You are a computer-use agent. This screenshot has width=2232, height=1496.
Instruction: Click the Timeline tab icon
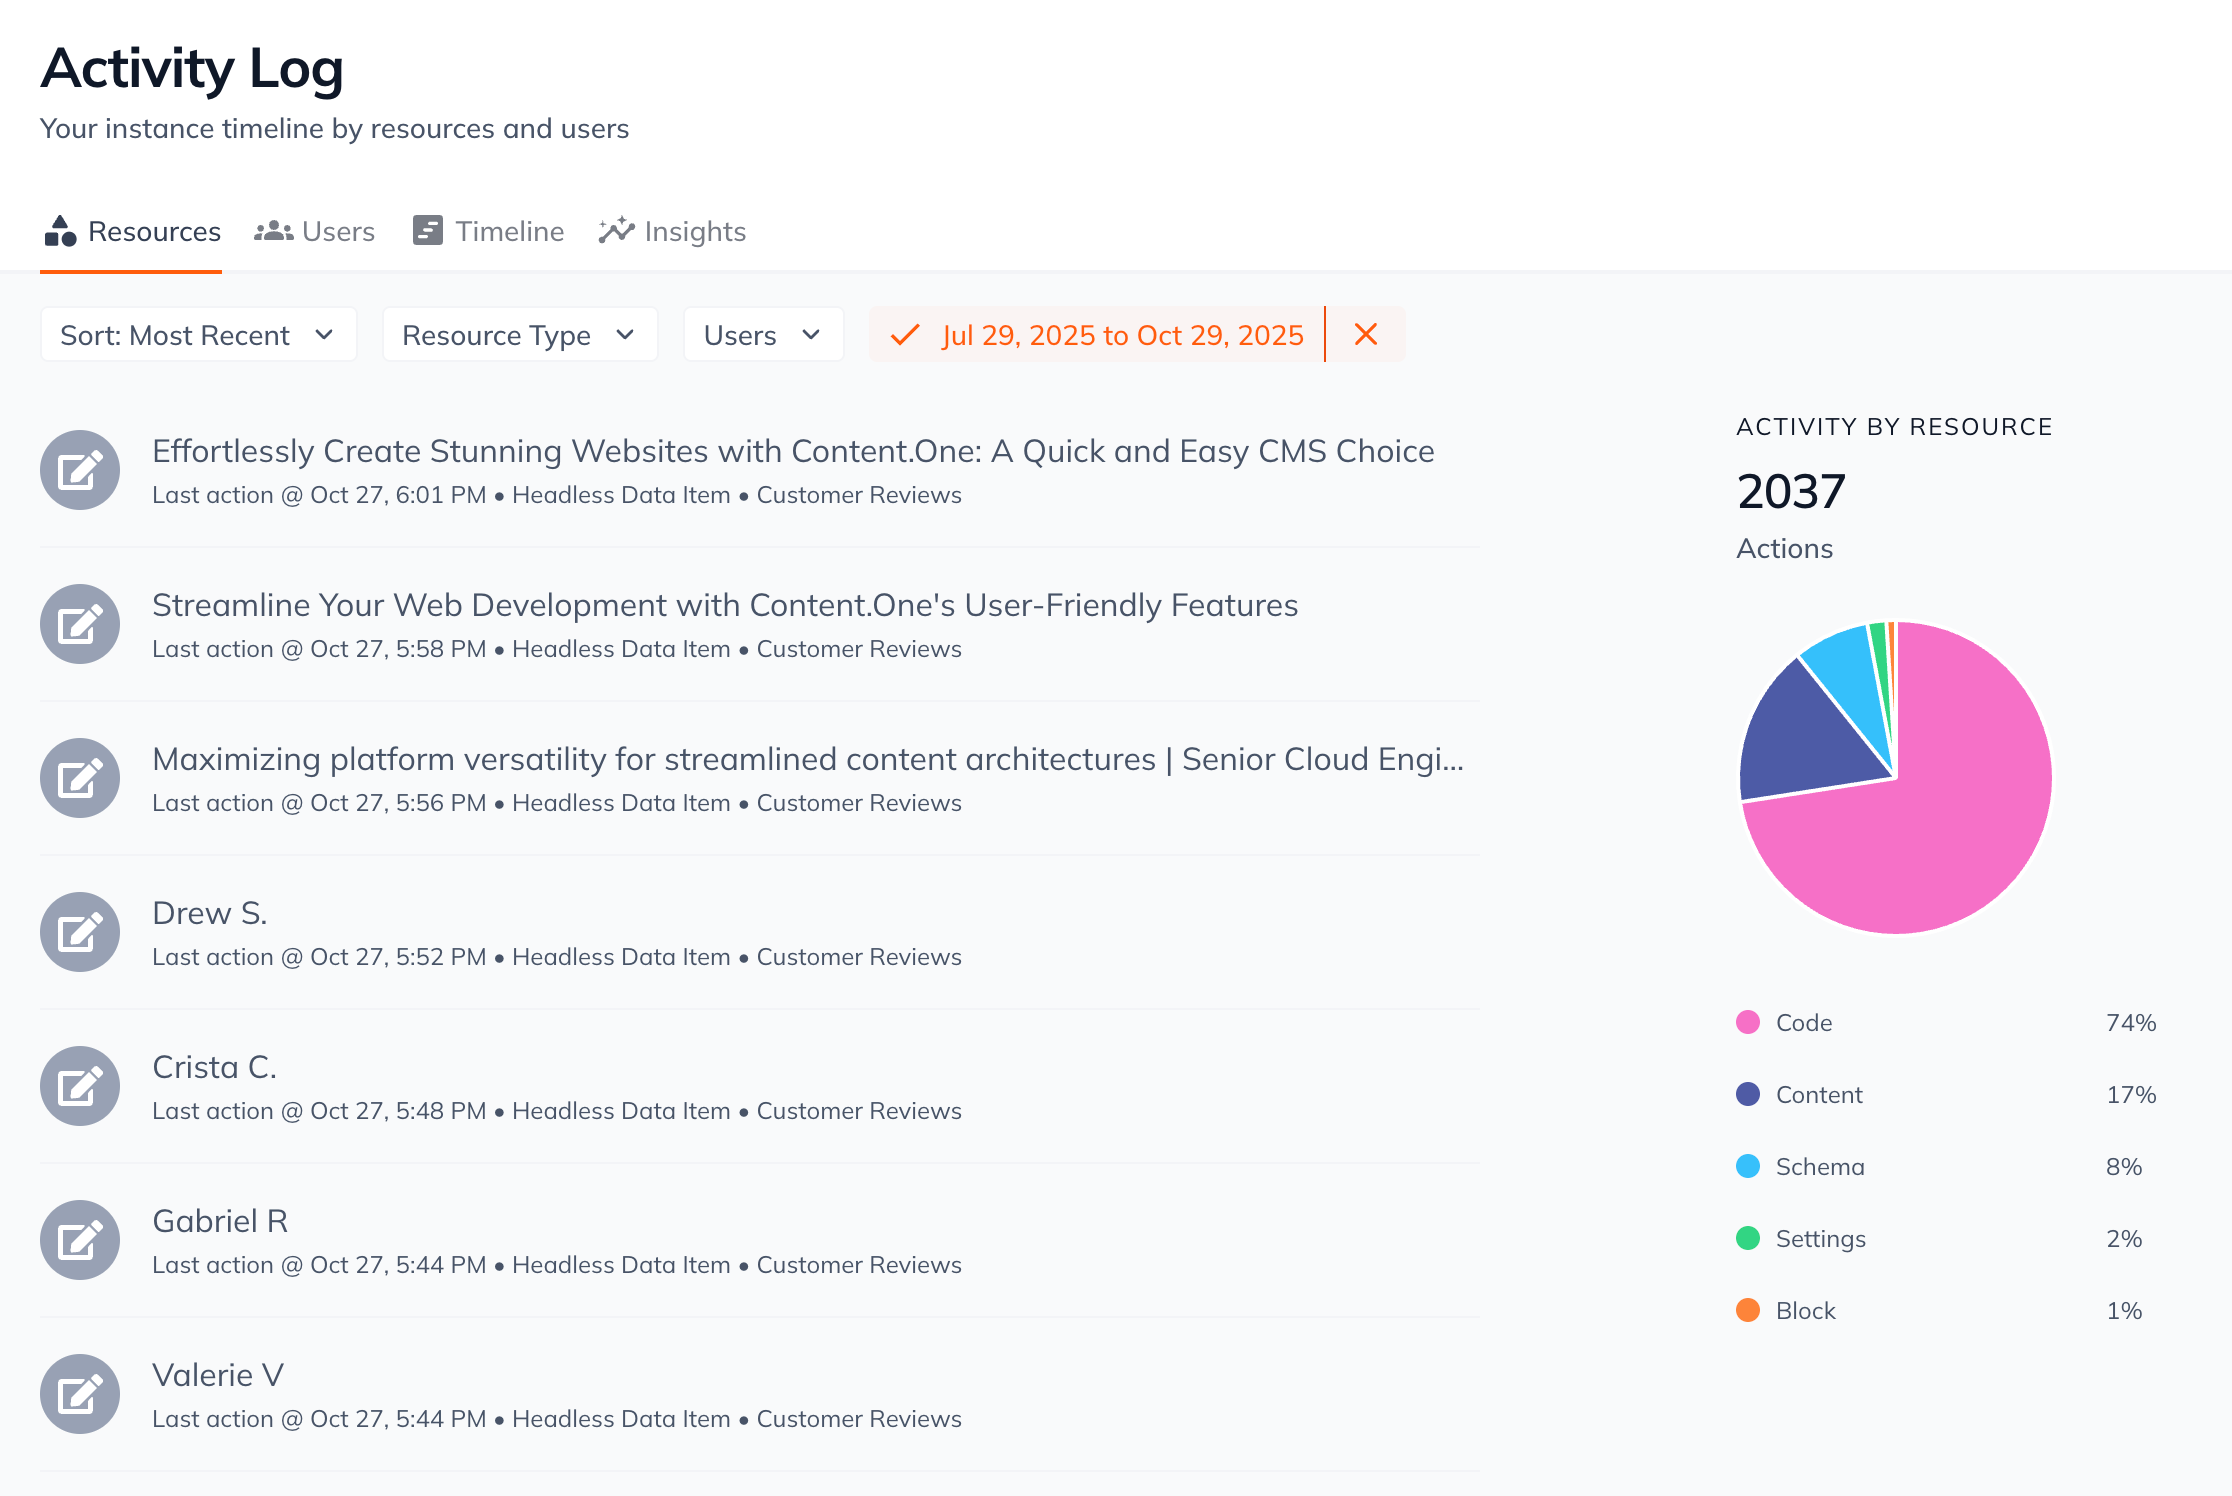[427, 231]
